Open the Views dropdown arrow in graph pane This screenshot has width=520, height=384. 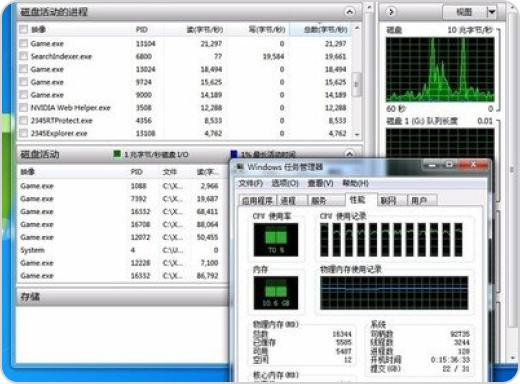point(491,12)
